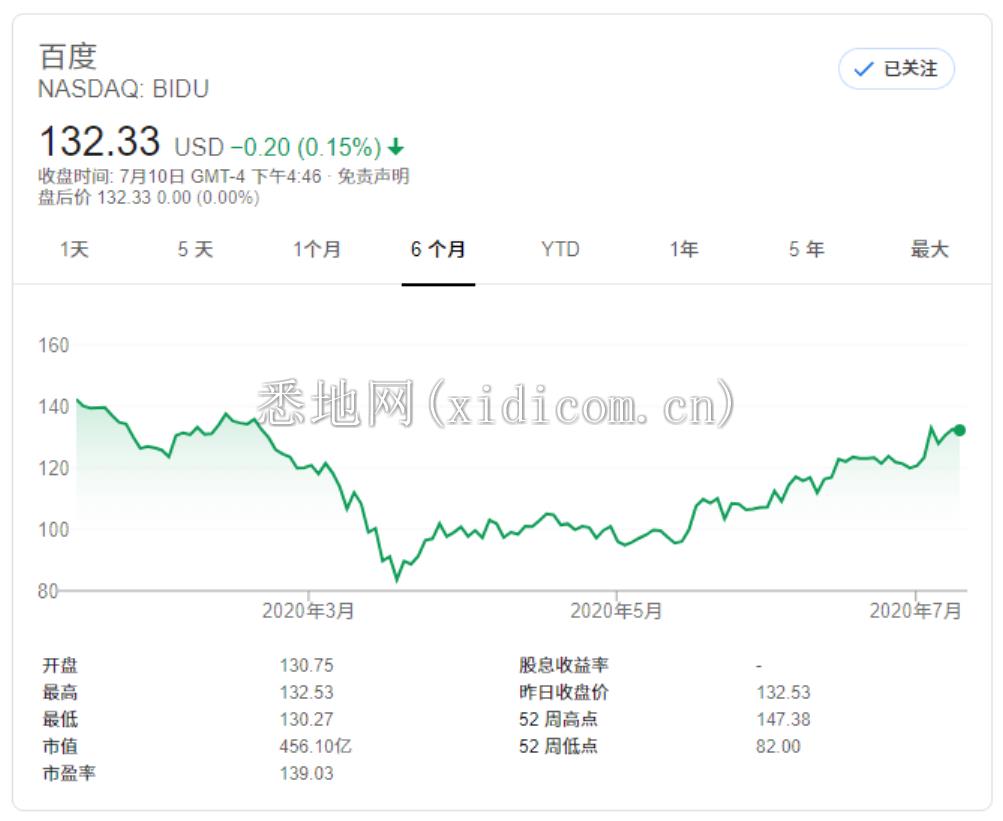Select the 最大 range tab
This screenshot has width=1003, height=821.
(929, 249)
